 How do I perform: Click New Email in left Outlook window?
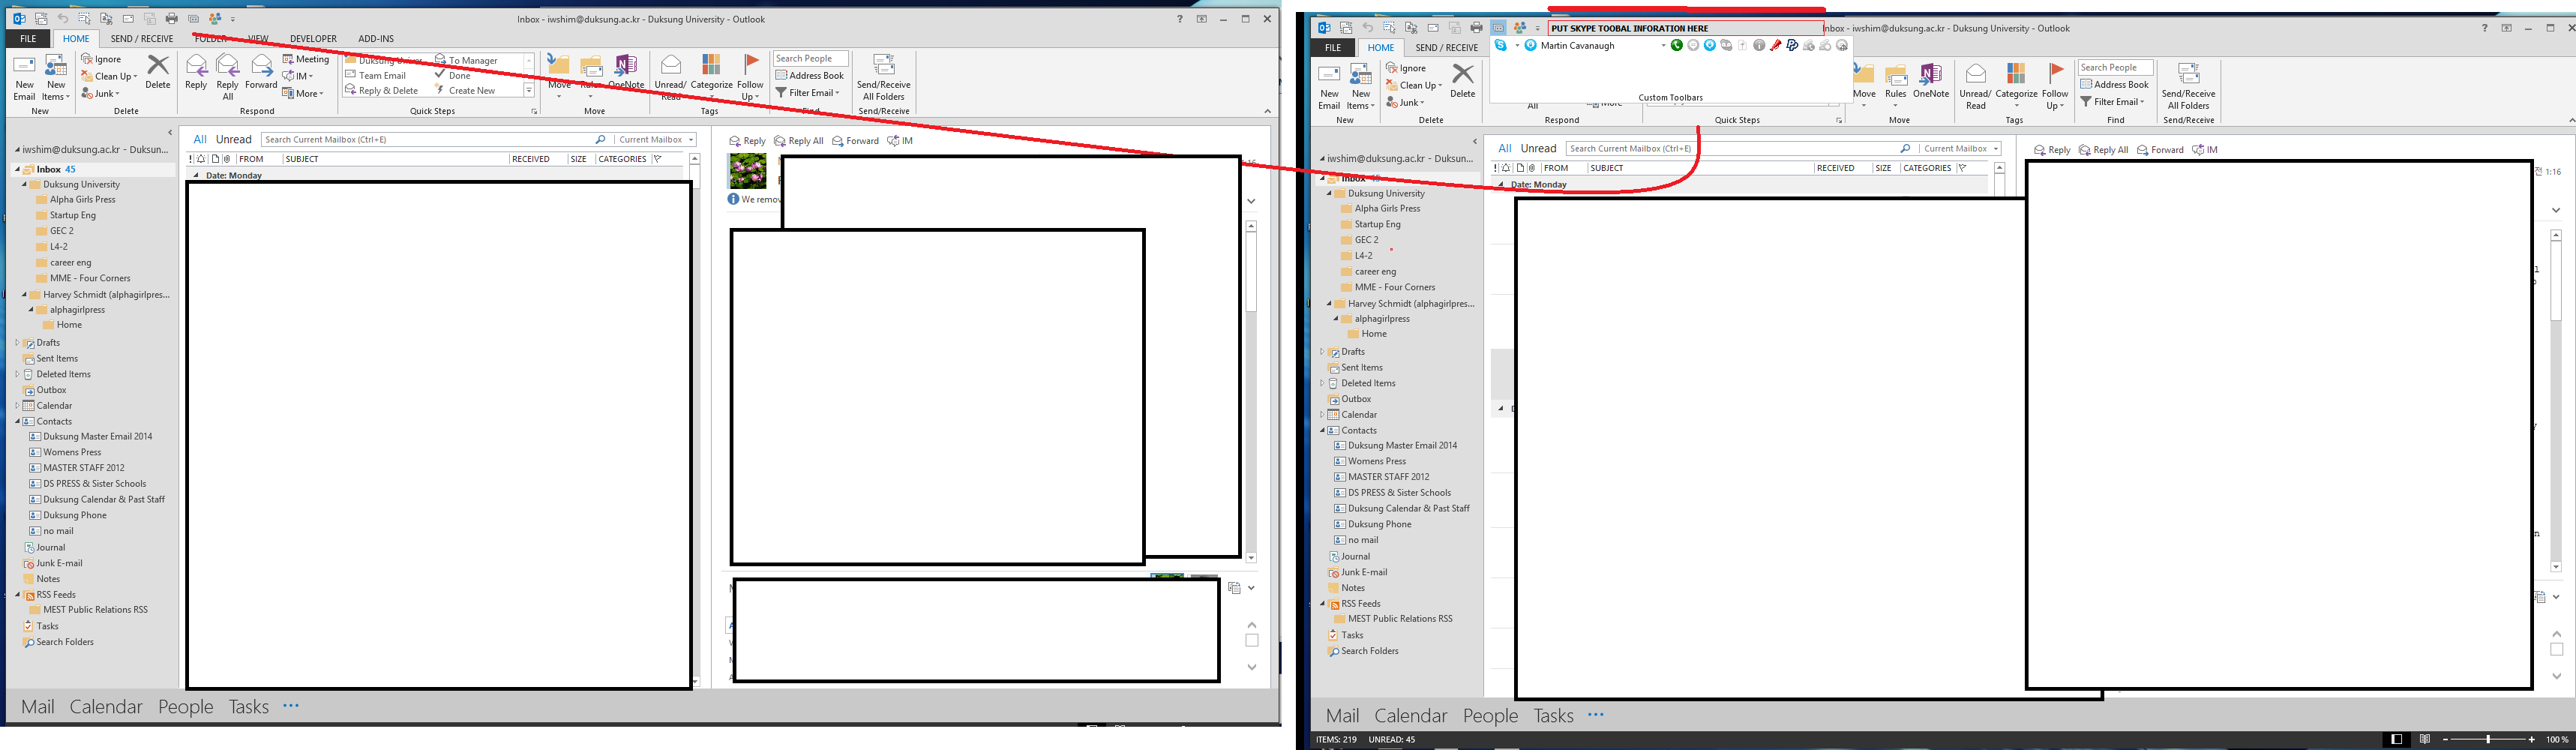click(x=24, y=77)
